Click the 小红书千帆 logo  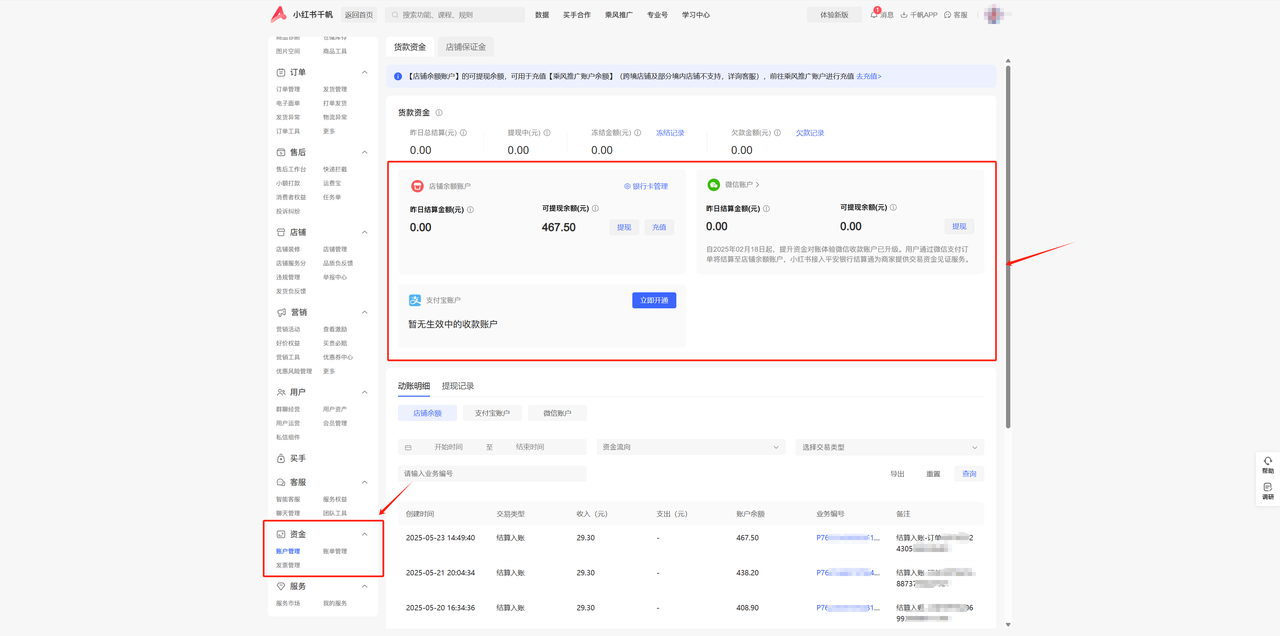(279, 14)
